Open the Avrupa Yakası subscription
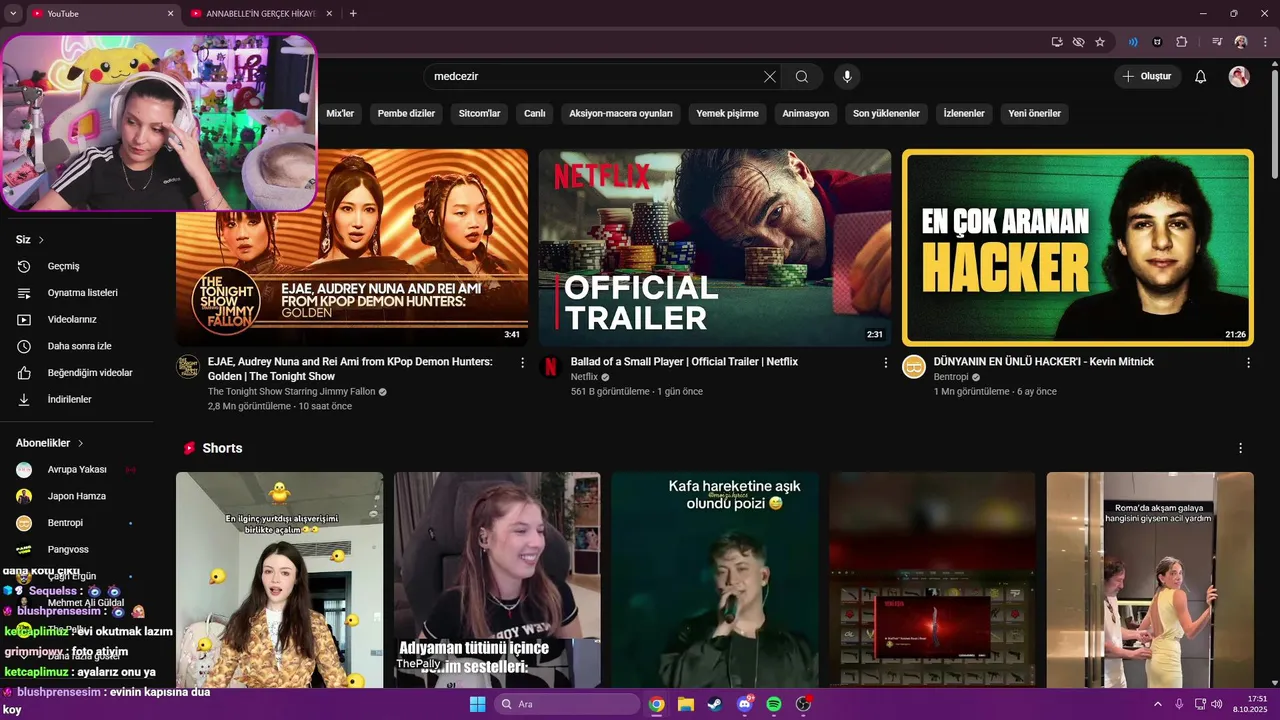 coord(78,470)
